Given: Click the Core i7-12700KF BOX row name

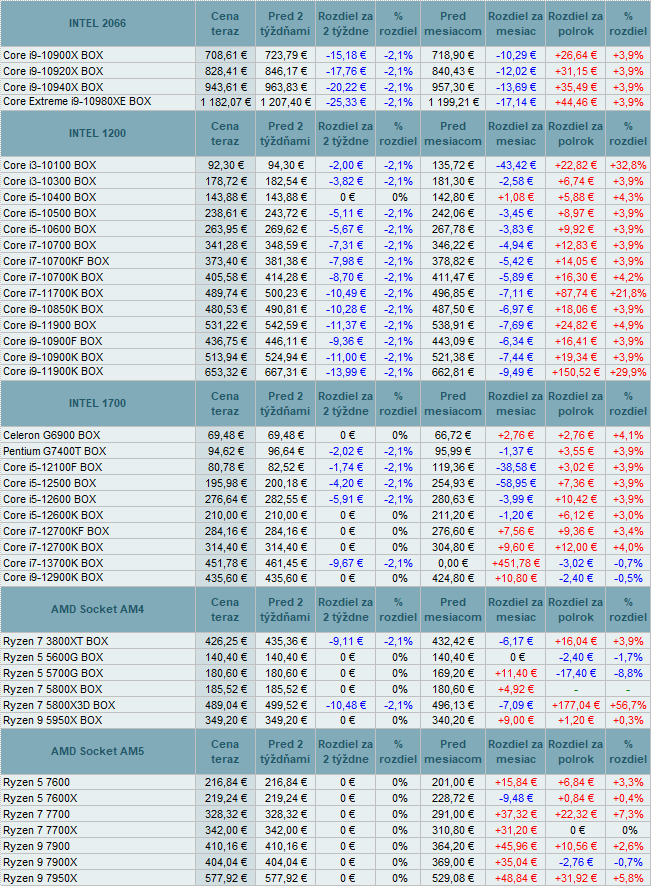Looking at the screenshot, I should pos(56,531).
